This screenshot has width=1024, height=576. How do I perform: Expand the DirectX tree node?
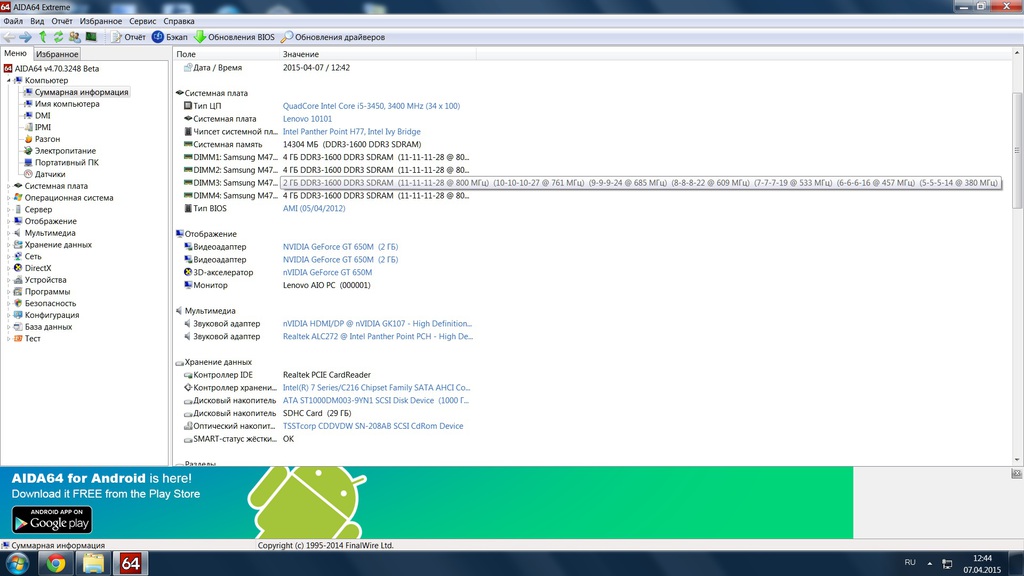(x=8, y=268)
